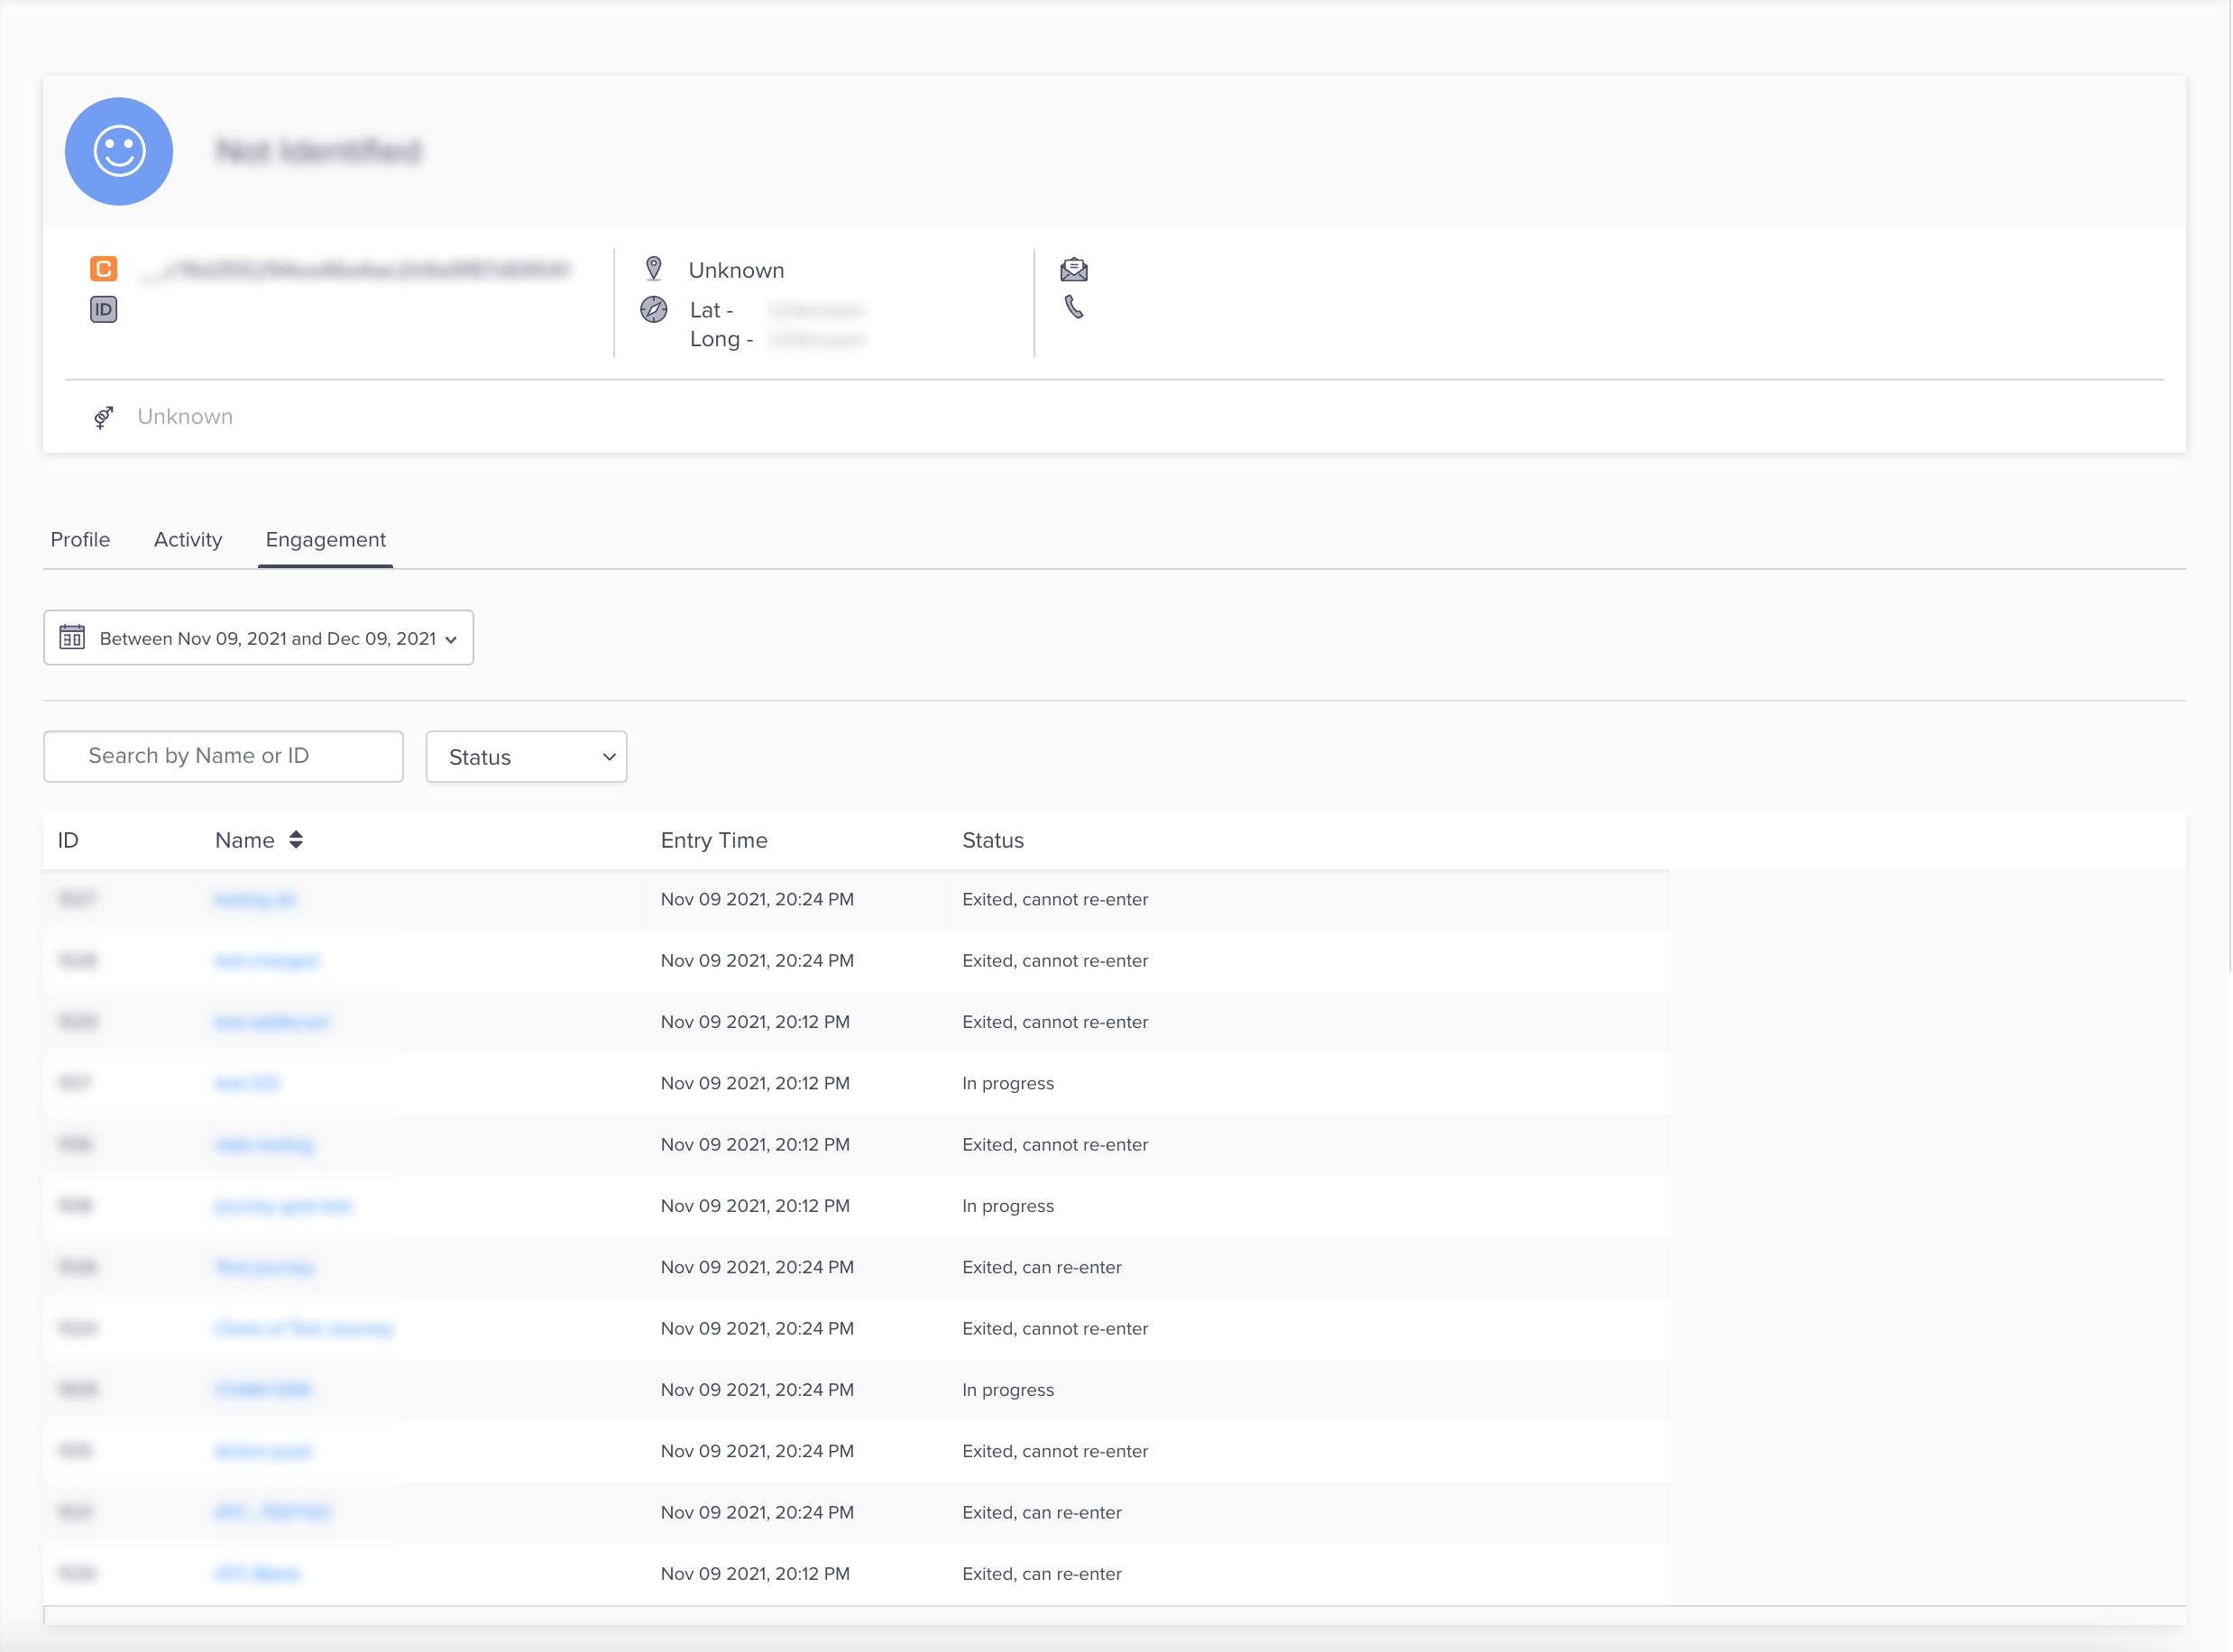2233x1652 pixels.
Task: Click the gender symbol icon
Action: click(x=104, y=417)
